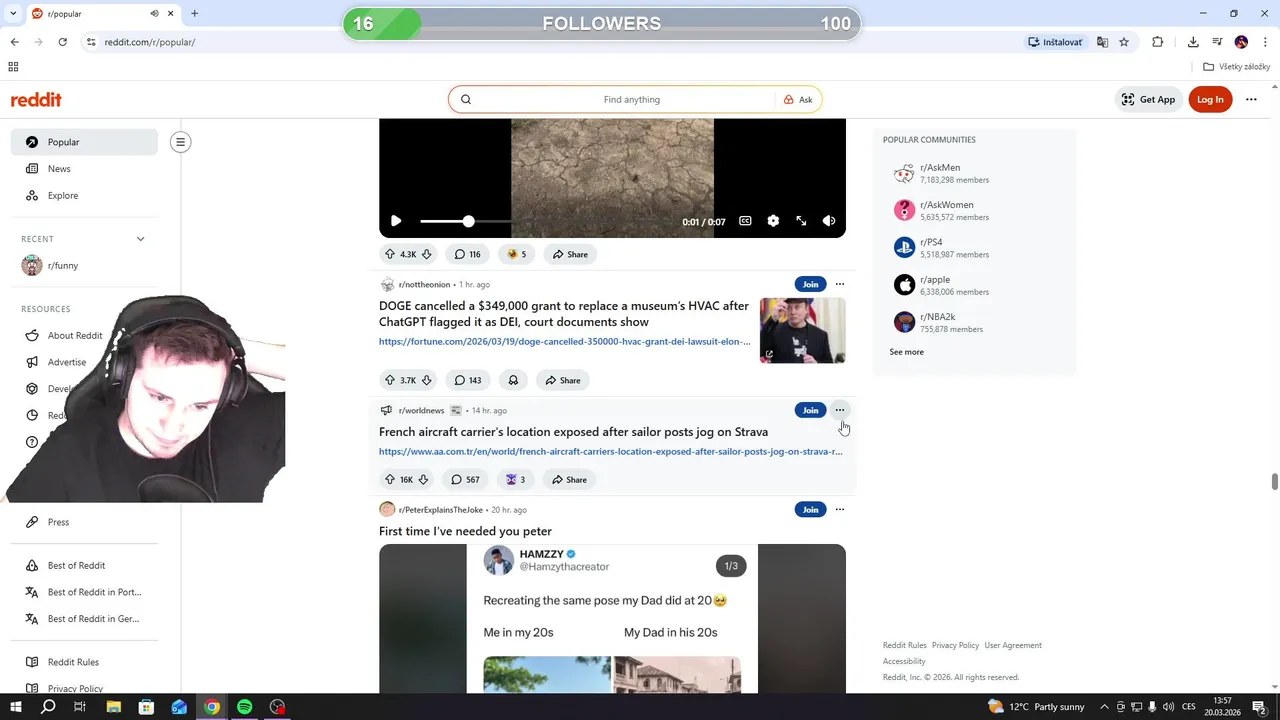Upvote the video post with 4.3K

[389, 254]
